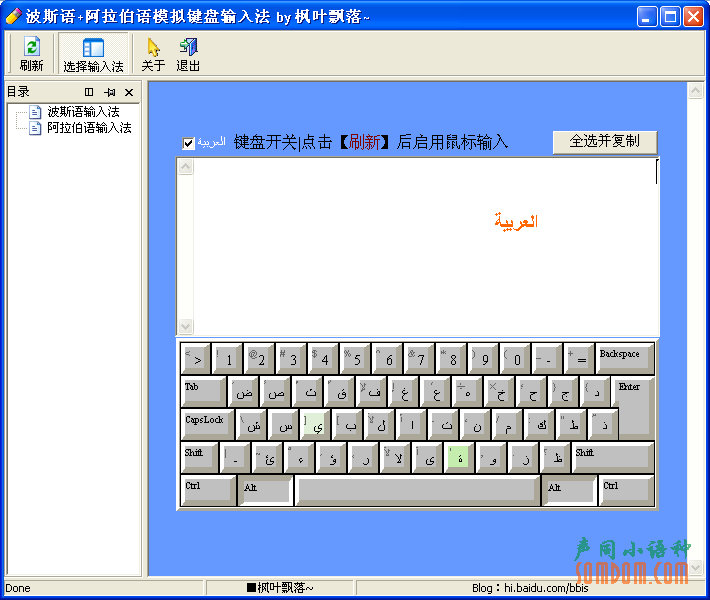Click the # 3 key
Screen dimensions: 710x600
click(291, 358)
